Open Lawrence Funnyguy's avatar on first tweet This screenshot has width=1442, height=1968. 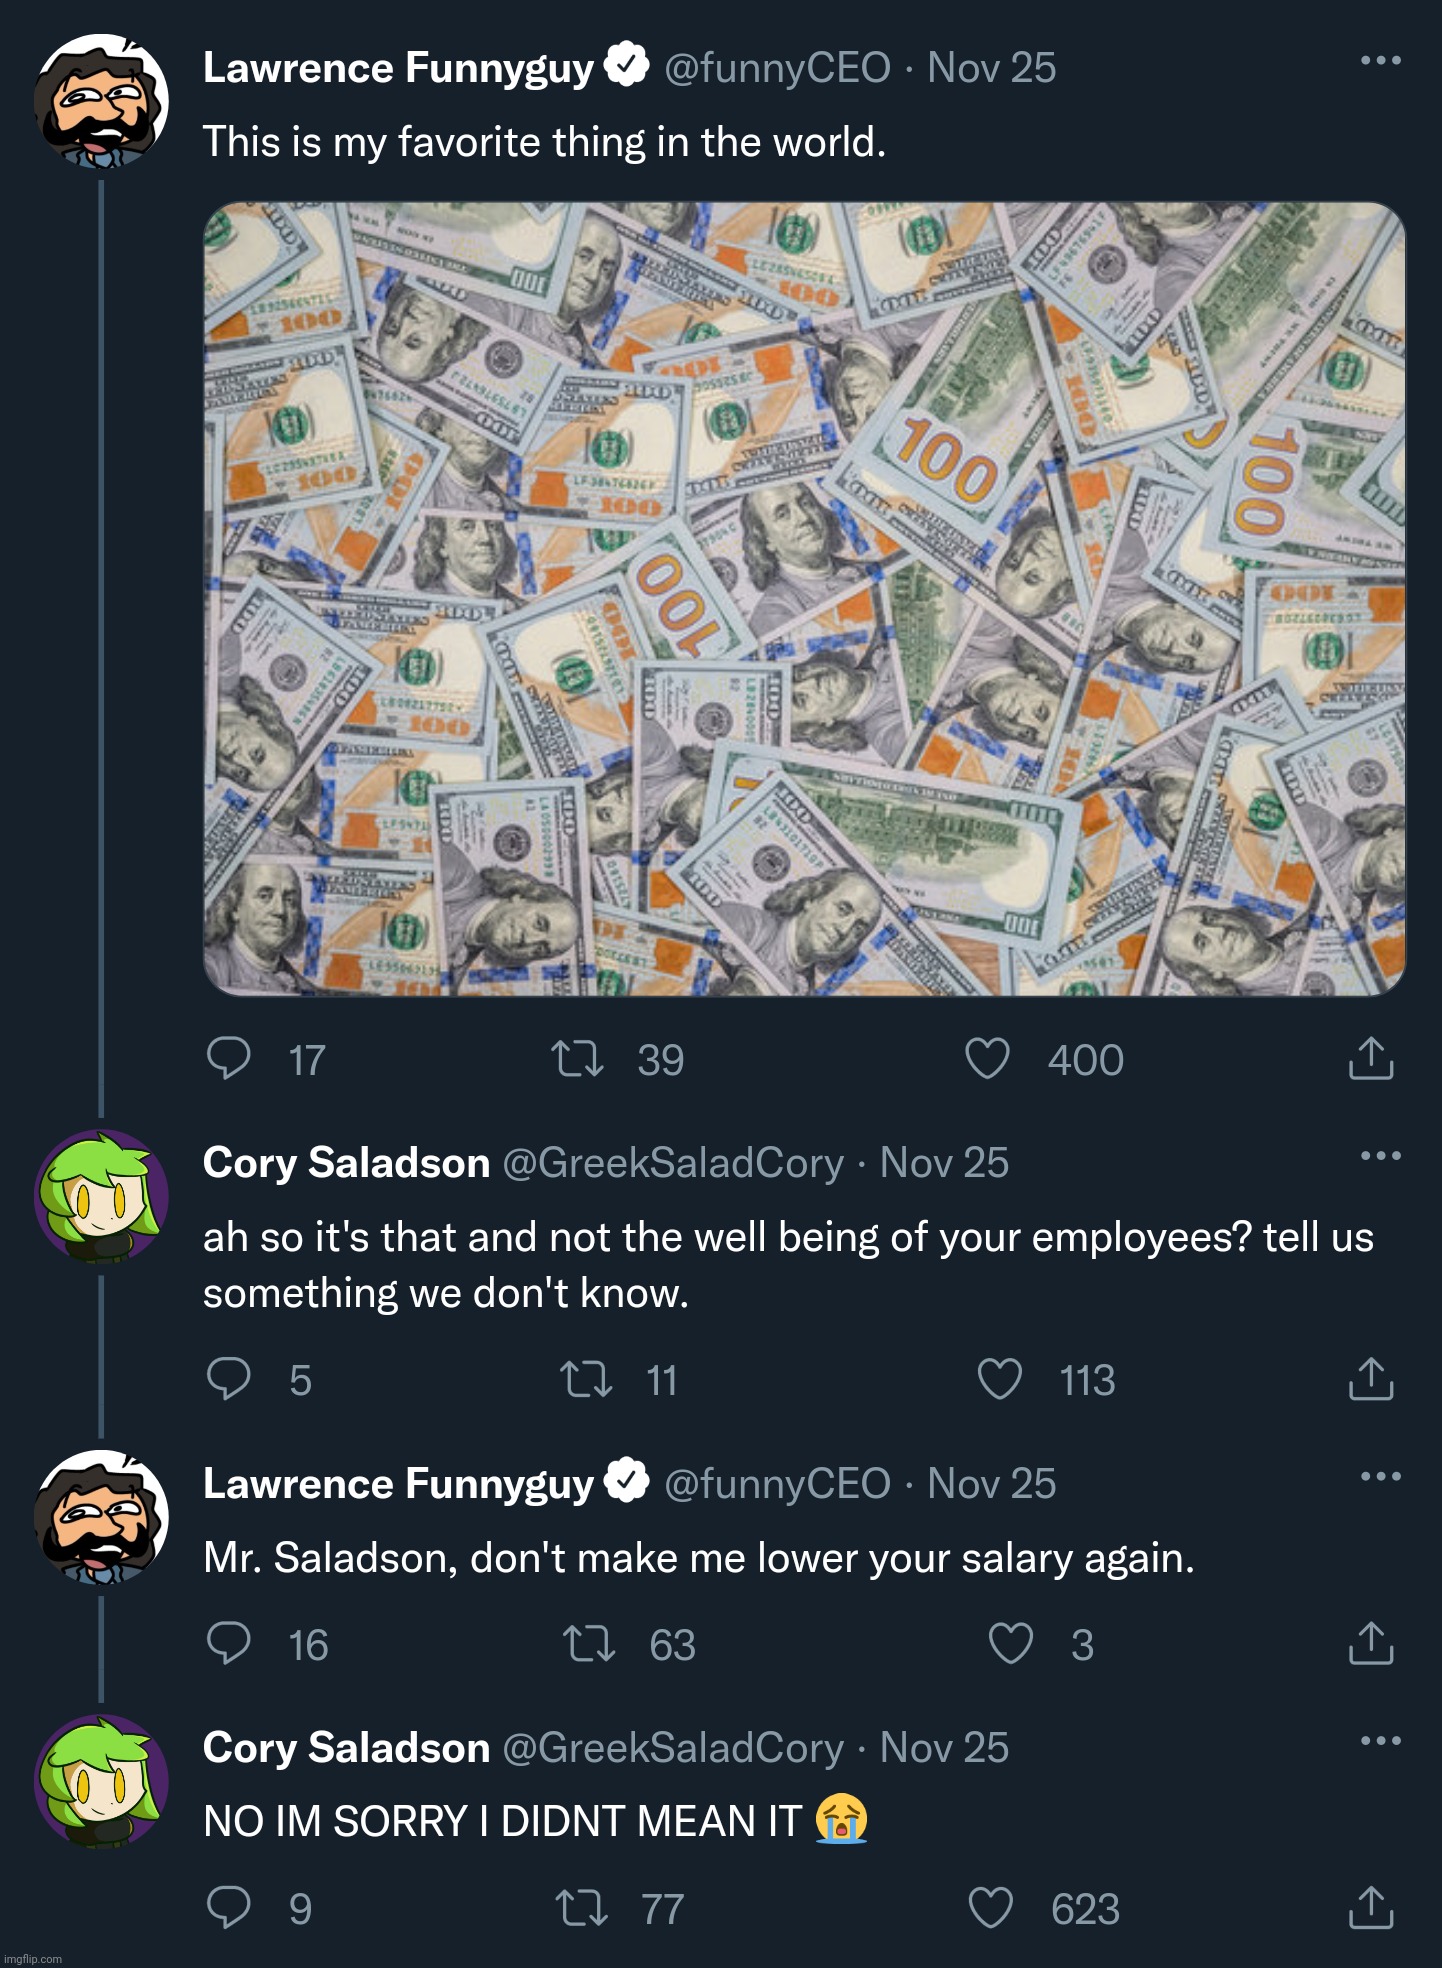pyautogui.click(x=101, y=101)
